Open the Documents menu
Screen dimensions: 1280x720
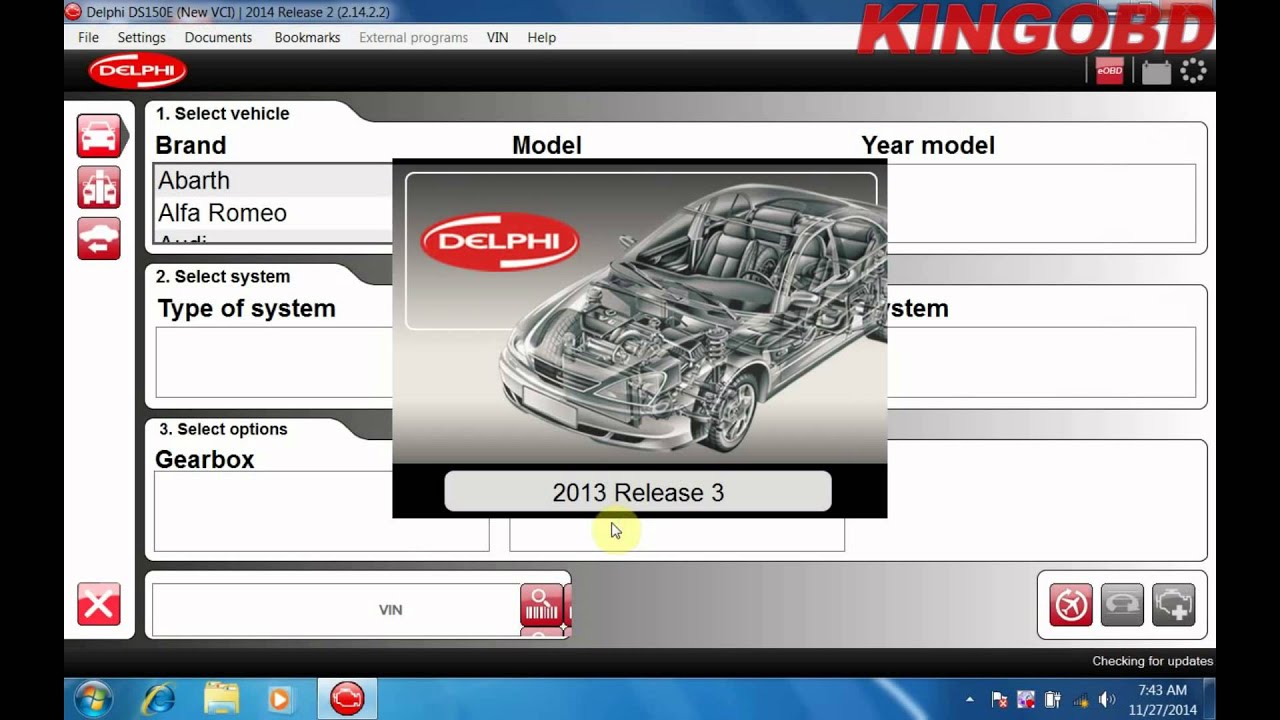click(218, 37)
